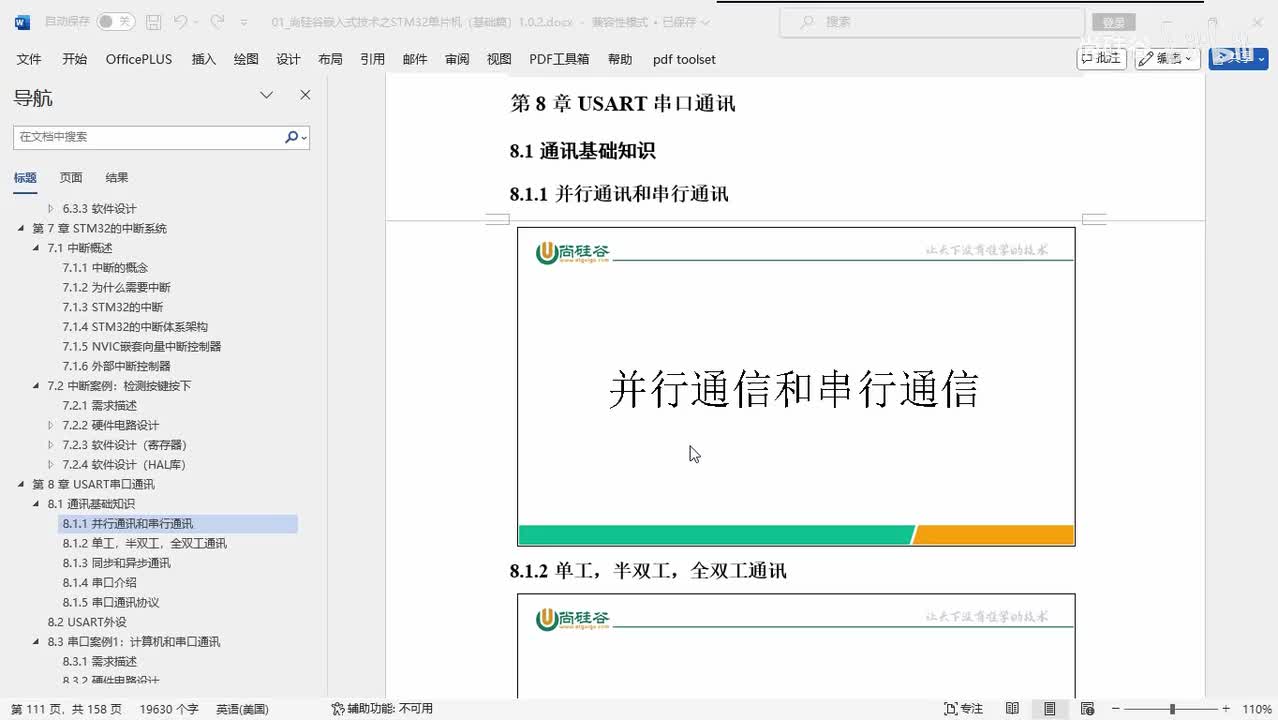Open the PDF工具箱 tab

tap(559, 59)
